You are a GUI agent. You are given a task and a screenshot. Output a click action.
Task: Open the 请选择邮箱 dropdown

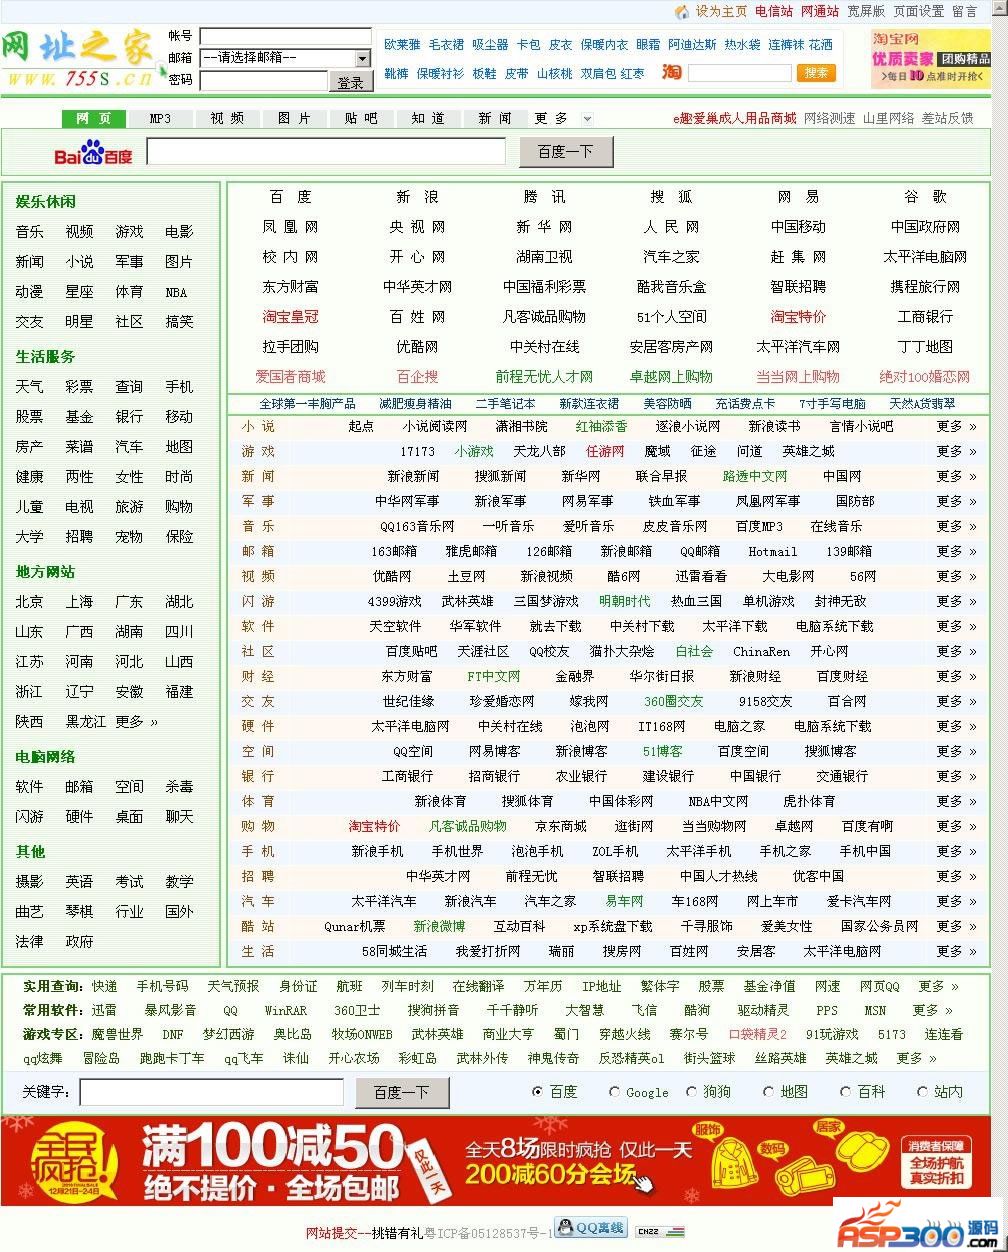(285, 58)
